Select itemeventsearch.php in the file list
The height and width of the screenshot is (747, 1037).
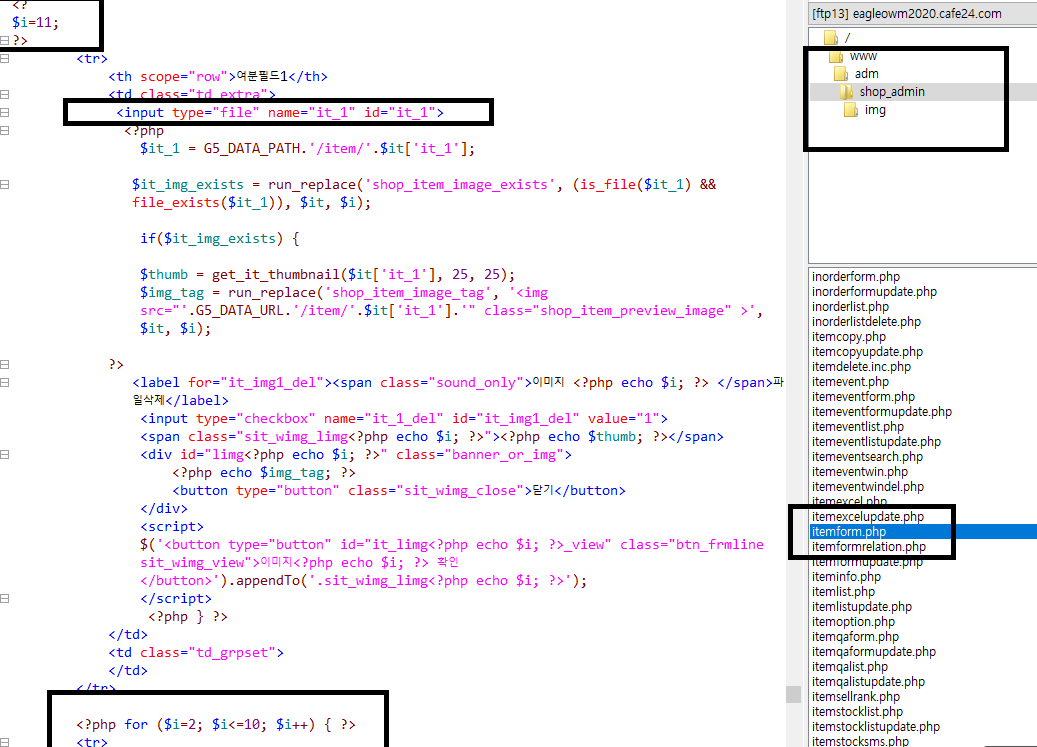click(x=867, y=457)
